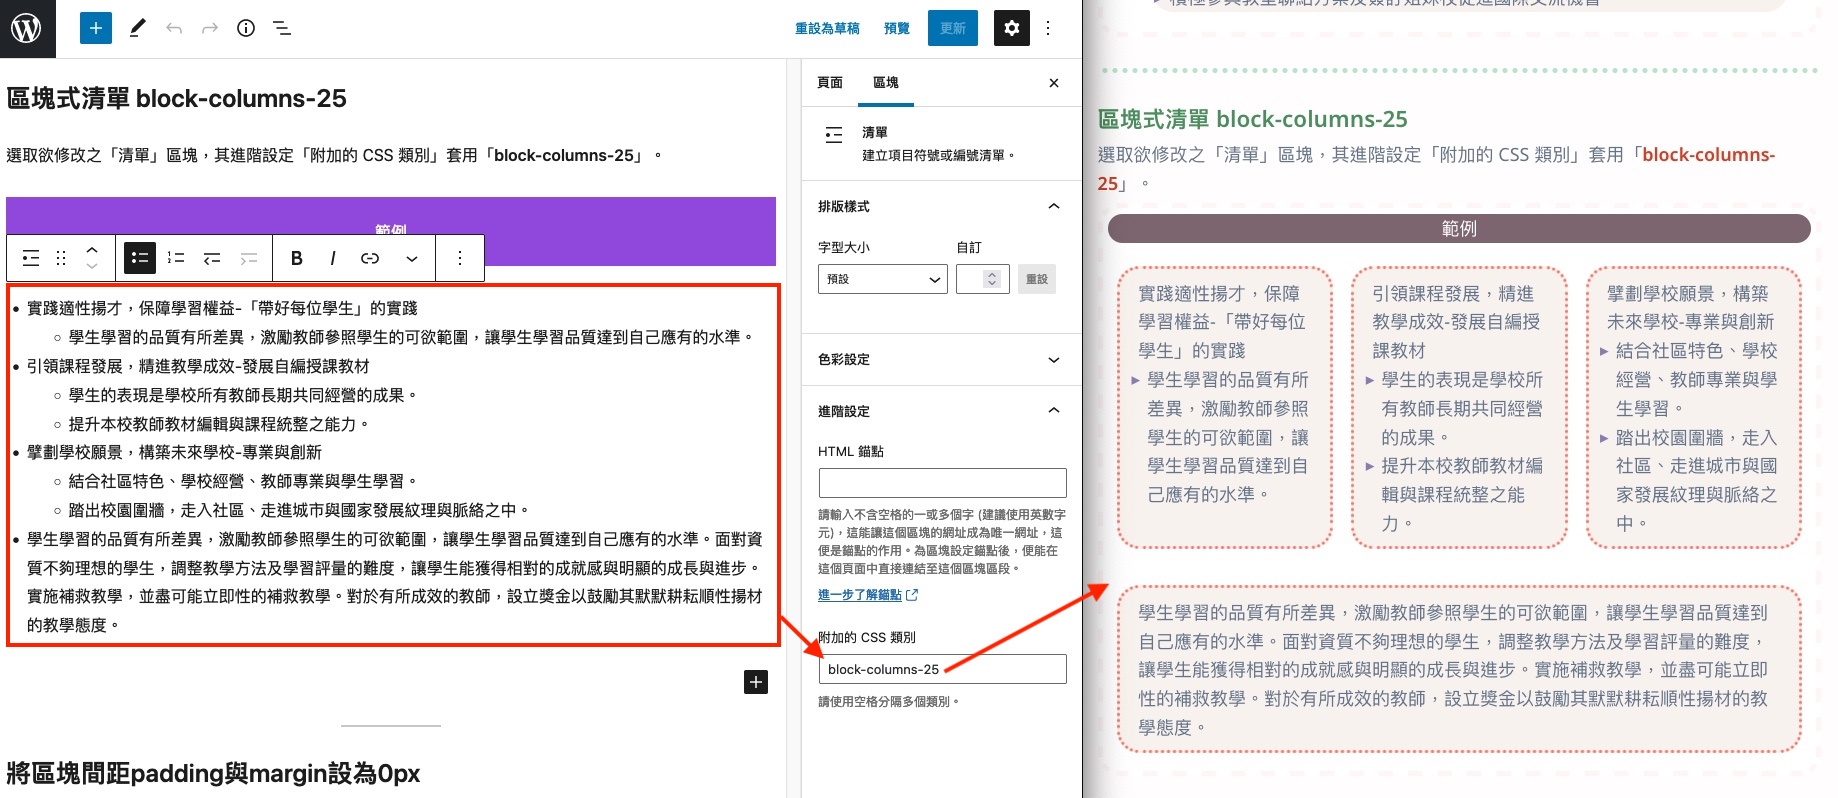Image resolution: width=1838 pixels, height=798 pixels.
Task: Click the blue 更新 update button
Action: (x=953, y=28)
